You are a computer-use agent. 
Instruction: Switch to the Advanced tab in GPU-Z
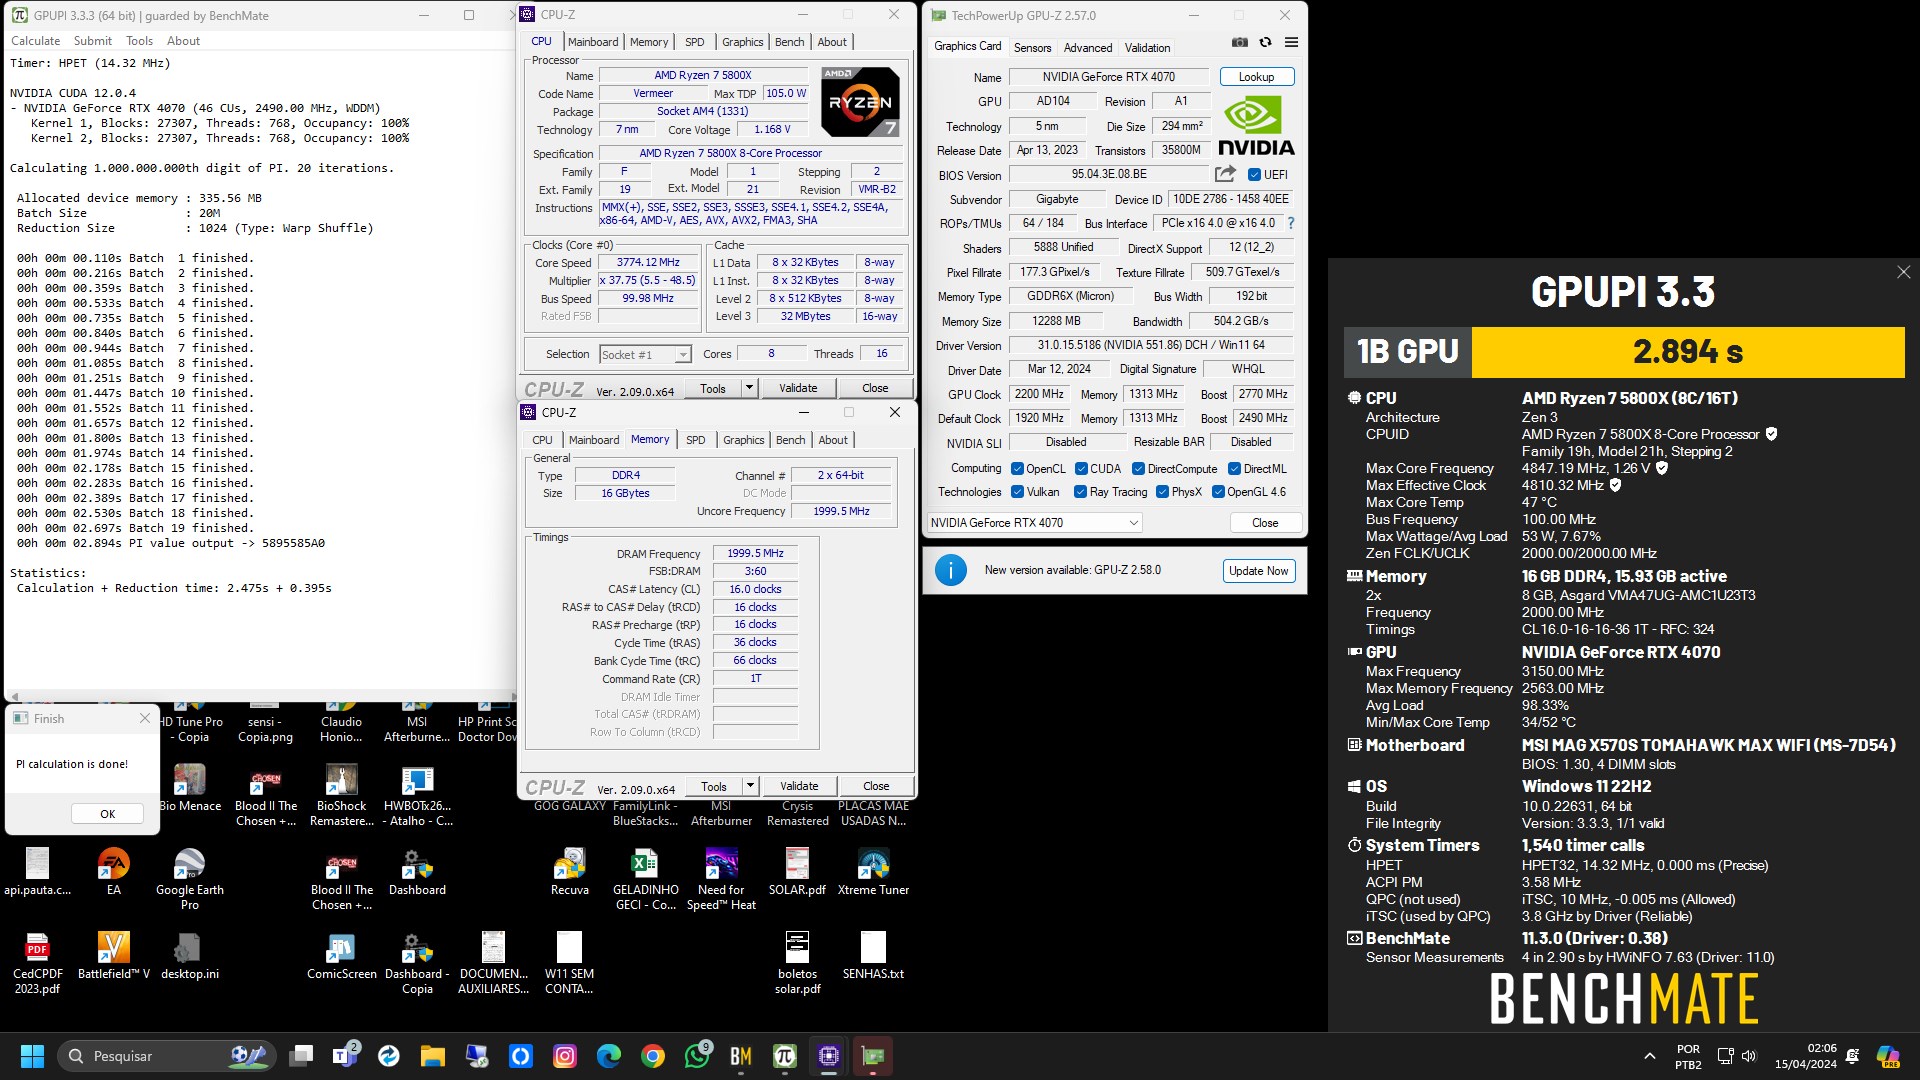(1088, 47)
